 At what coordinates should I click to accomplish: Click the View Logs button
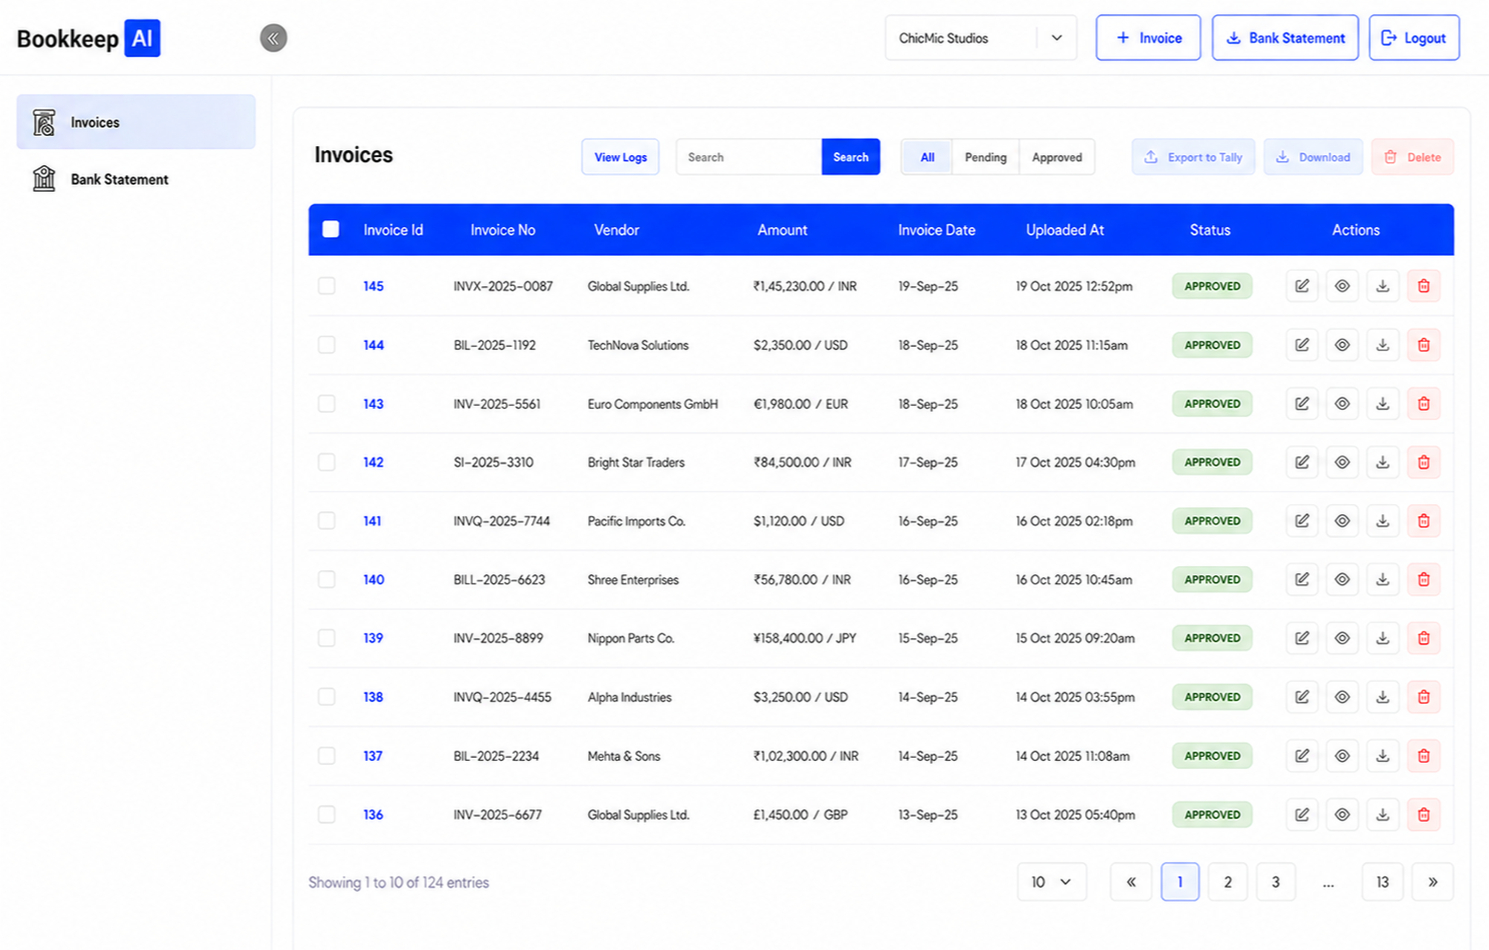(620, 157)
